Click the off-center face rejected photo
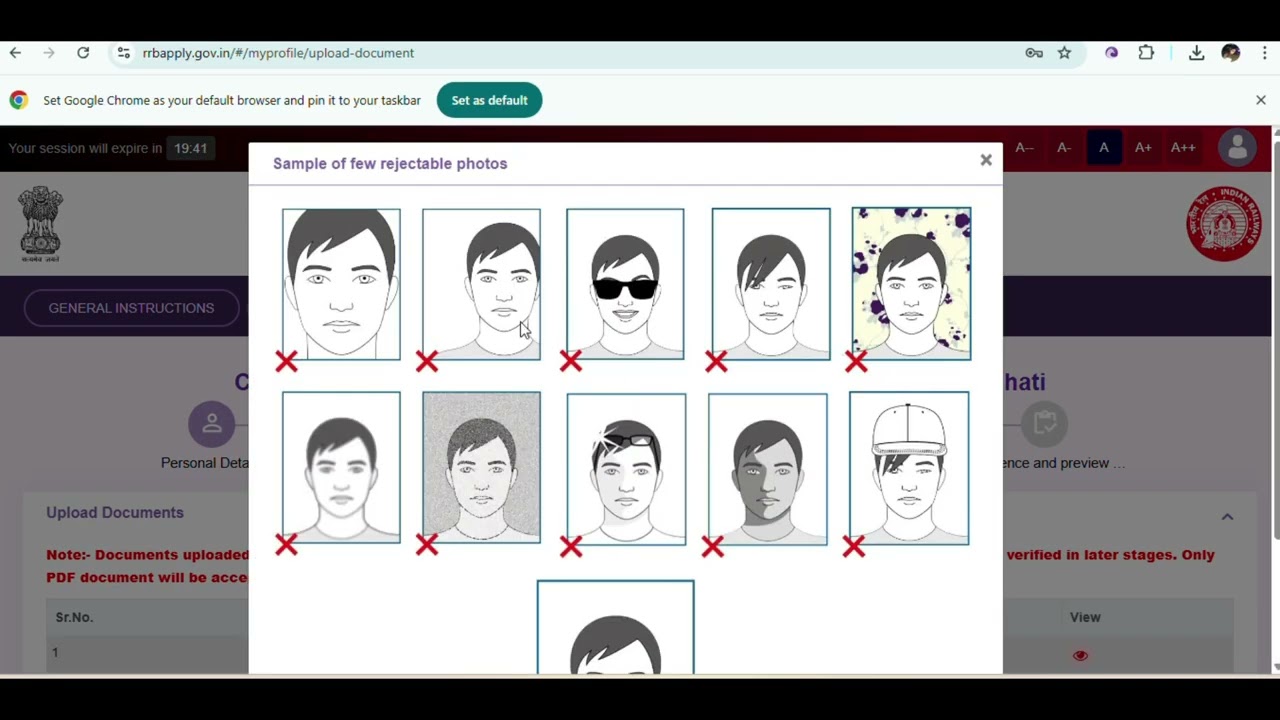The height and width of the screenshot is (720, 1280). [481, 284]
